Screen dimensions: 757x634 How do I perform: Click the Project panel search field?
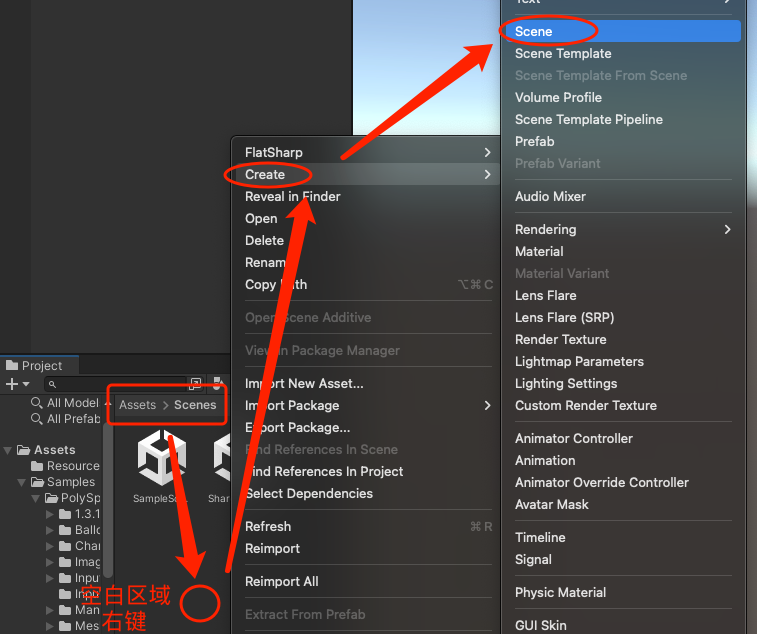tap(116, 384)
